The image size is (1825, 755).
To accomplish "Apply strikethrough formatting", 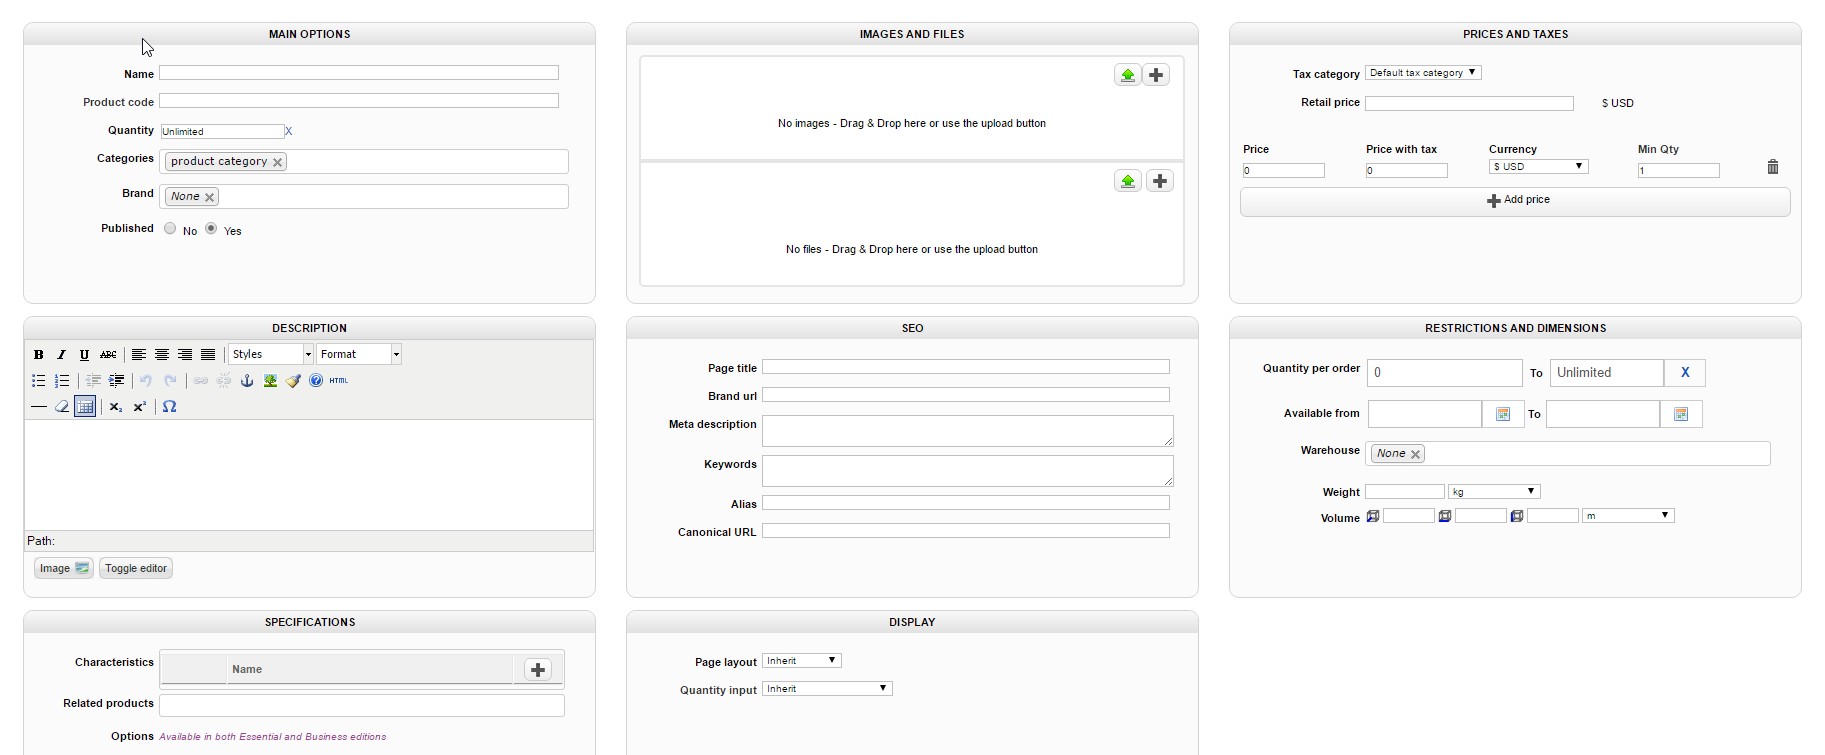I will [x=108, y=354].
